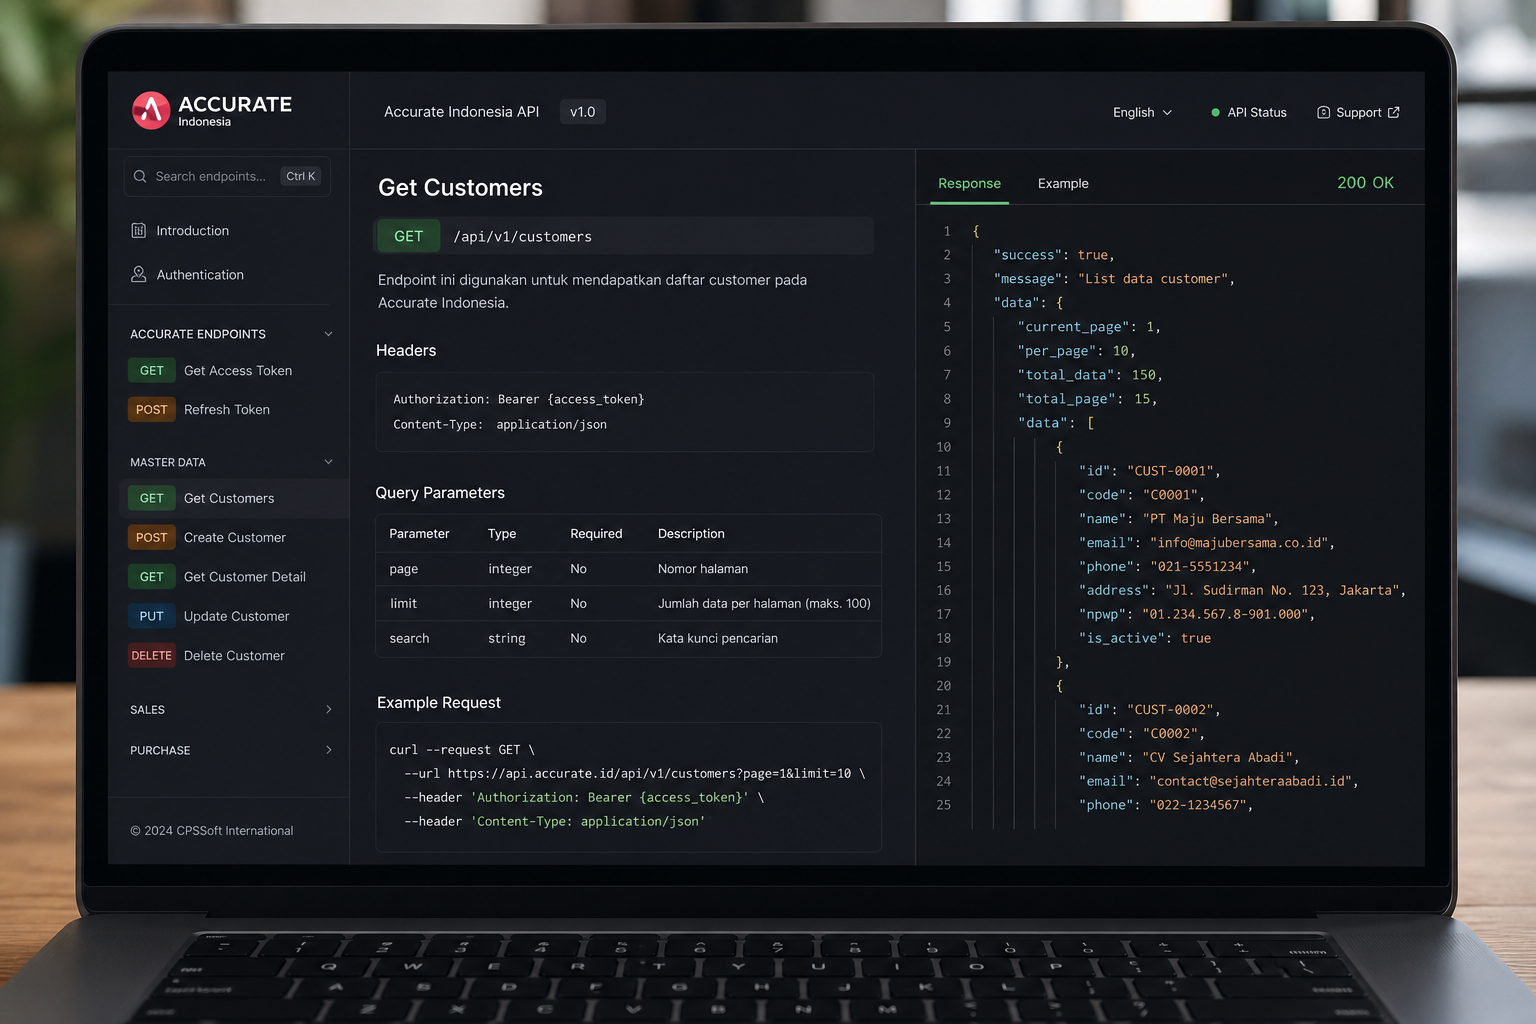This screenshot has height=1024, width=1536.
Task: Click the Nomor halaman description
Action: coord(703,569)
